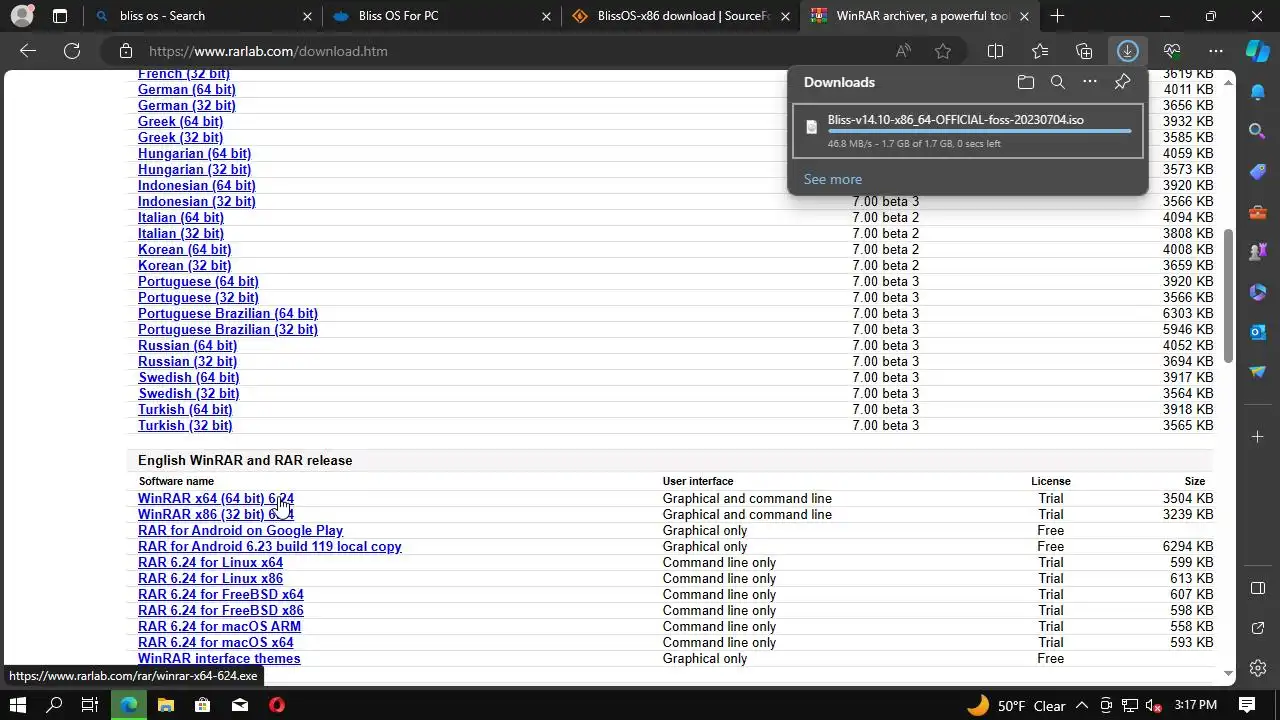Open Browser essentials heart icon
Screen dimensions: 1280x720
tap(1172, 51)
